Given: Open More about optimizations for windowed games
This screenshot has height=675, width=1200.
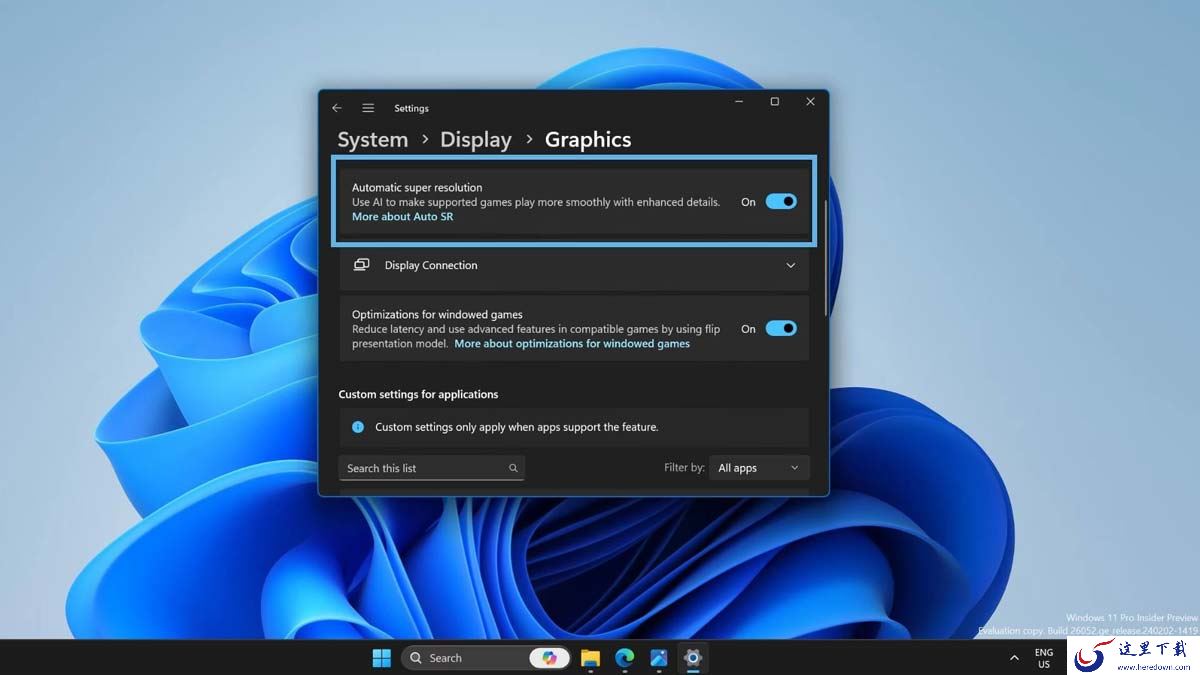Looking at the screenshot, I should click(572, 343).
